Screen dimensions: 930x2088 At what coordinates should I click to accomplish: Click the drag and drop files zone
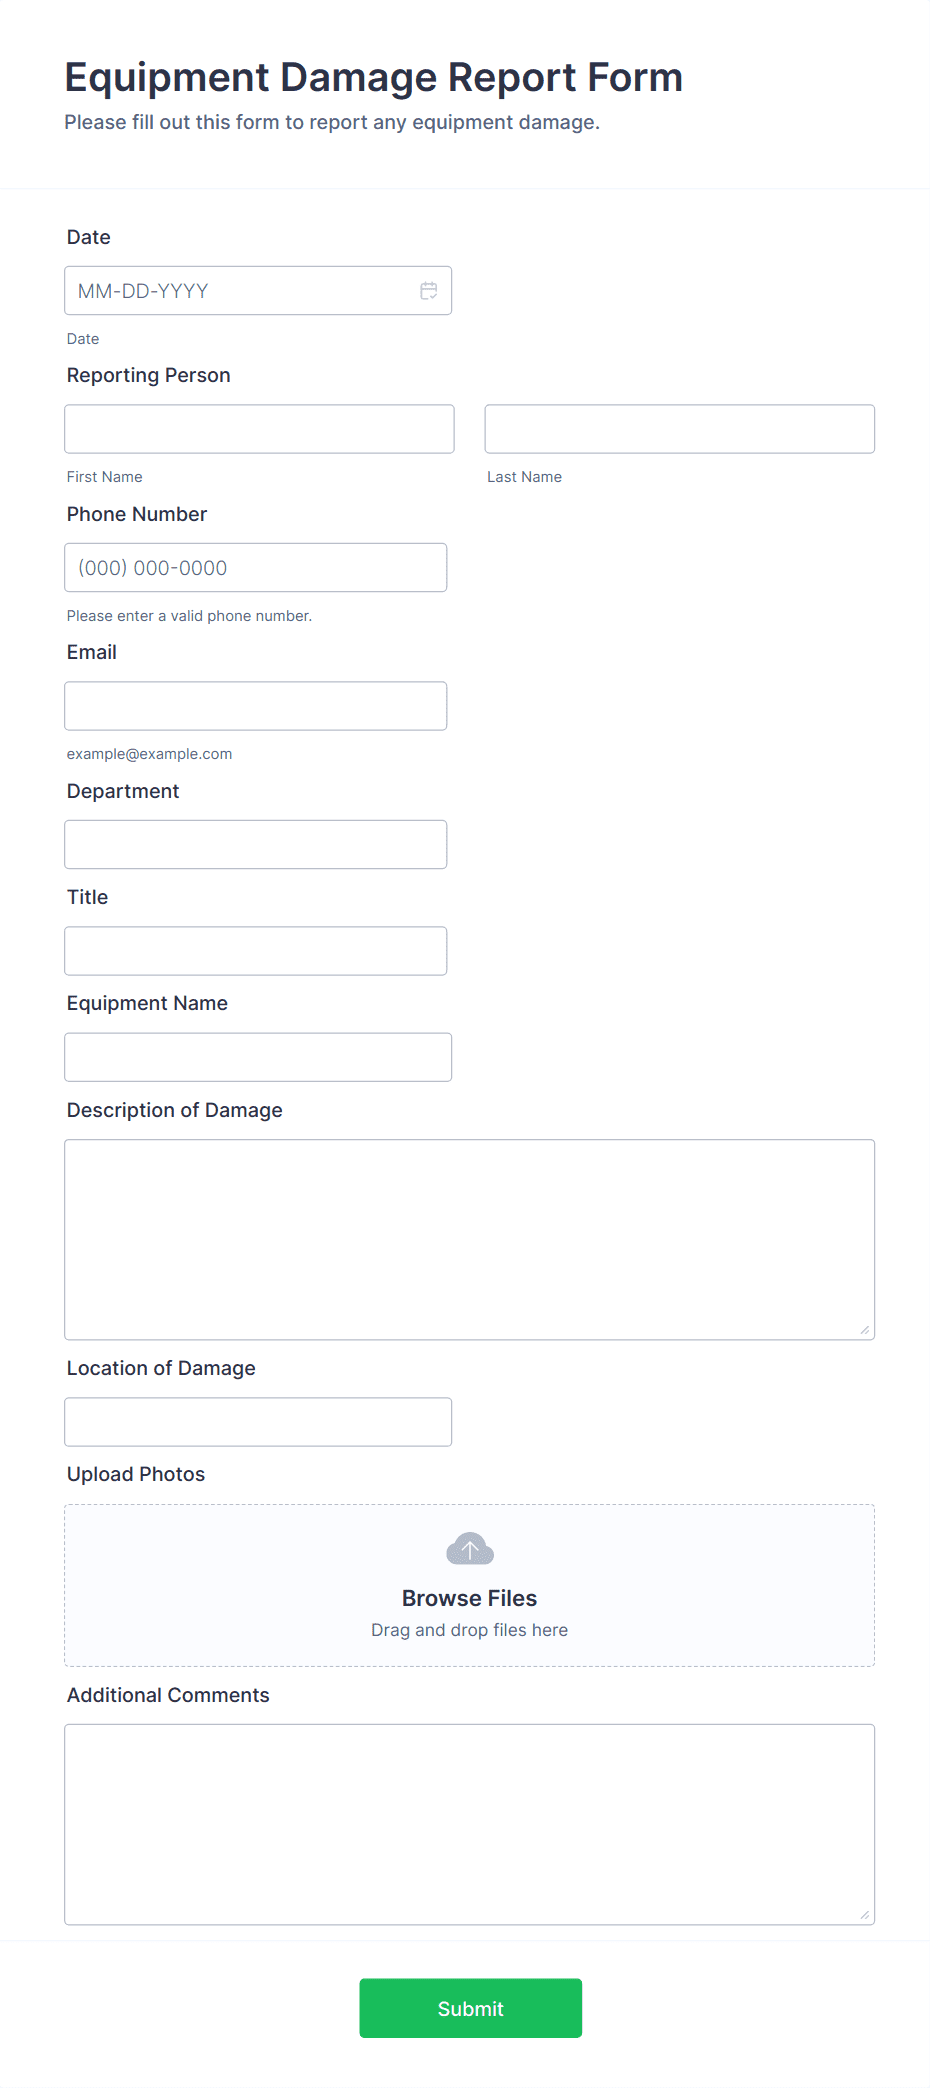tap(469, 1629)
